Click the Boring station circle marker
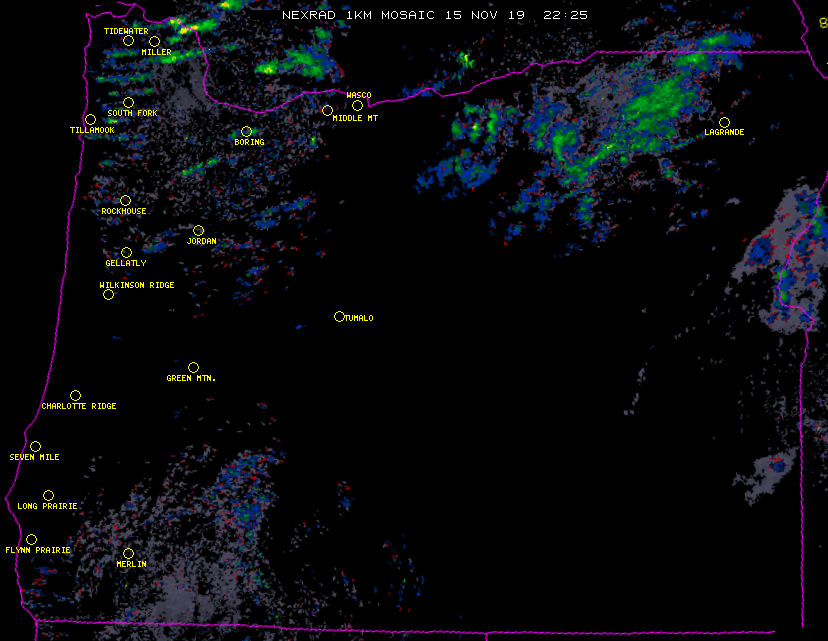Image resolution: width=828 pixels, height=641 pixels. coord(246,131)
